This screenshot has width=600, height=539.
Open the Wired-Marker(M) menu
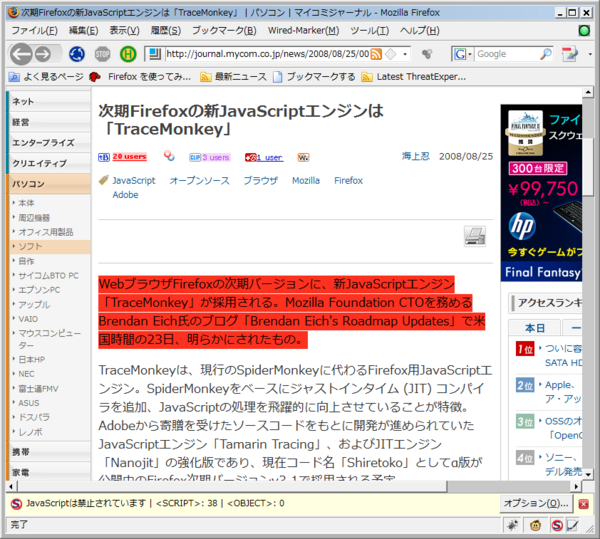tap(303, 31)
